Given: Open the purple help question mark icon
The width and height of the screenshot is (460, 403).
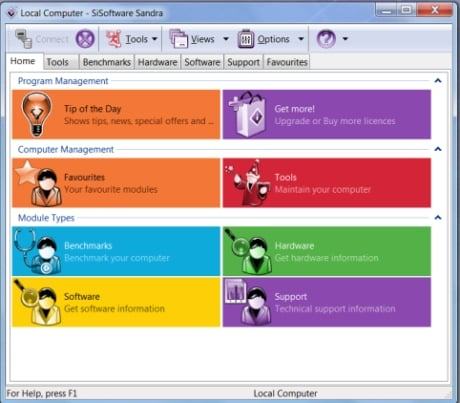Looking at the screenshot, I should pos(326,39).
